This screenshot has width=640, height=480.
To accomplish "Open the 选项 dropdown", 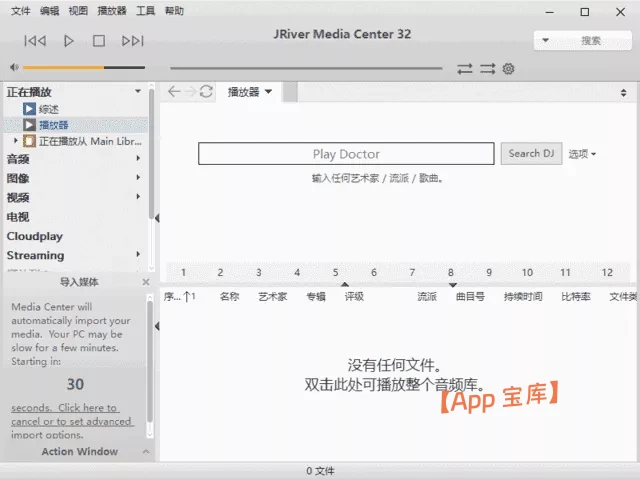I will click(x=582, y=154).
